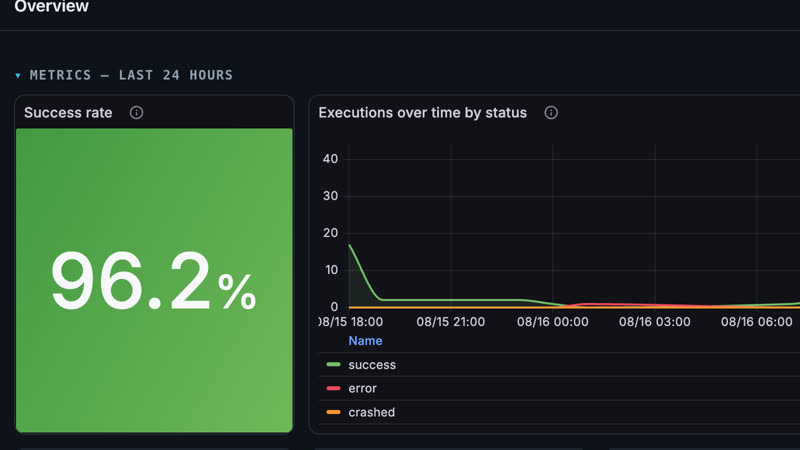Click the green success line peak at 08/15 18:00

coord(350,245)
